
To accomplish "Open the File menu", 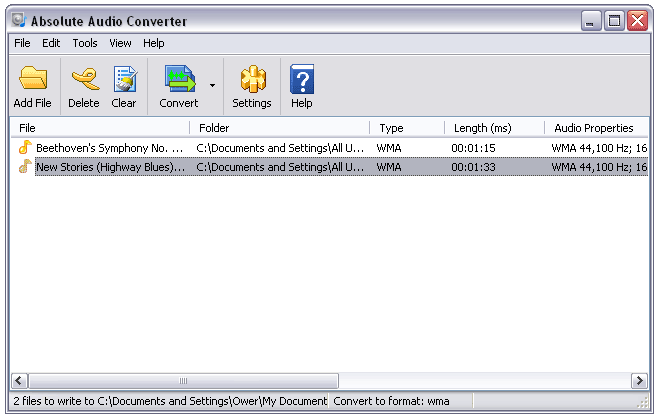I will pyautogui.click(x=22, y=43).
